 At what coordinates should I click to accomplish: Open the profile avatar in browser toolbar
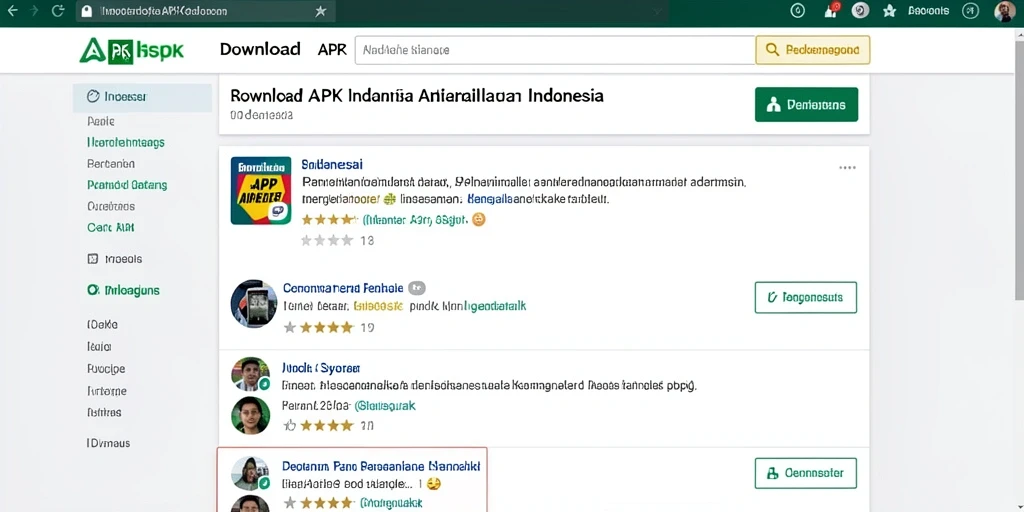(1005, 11)
